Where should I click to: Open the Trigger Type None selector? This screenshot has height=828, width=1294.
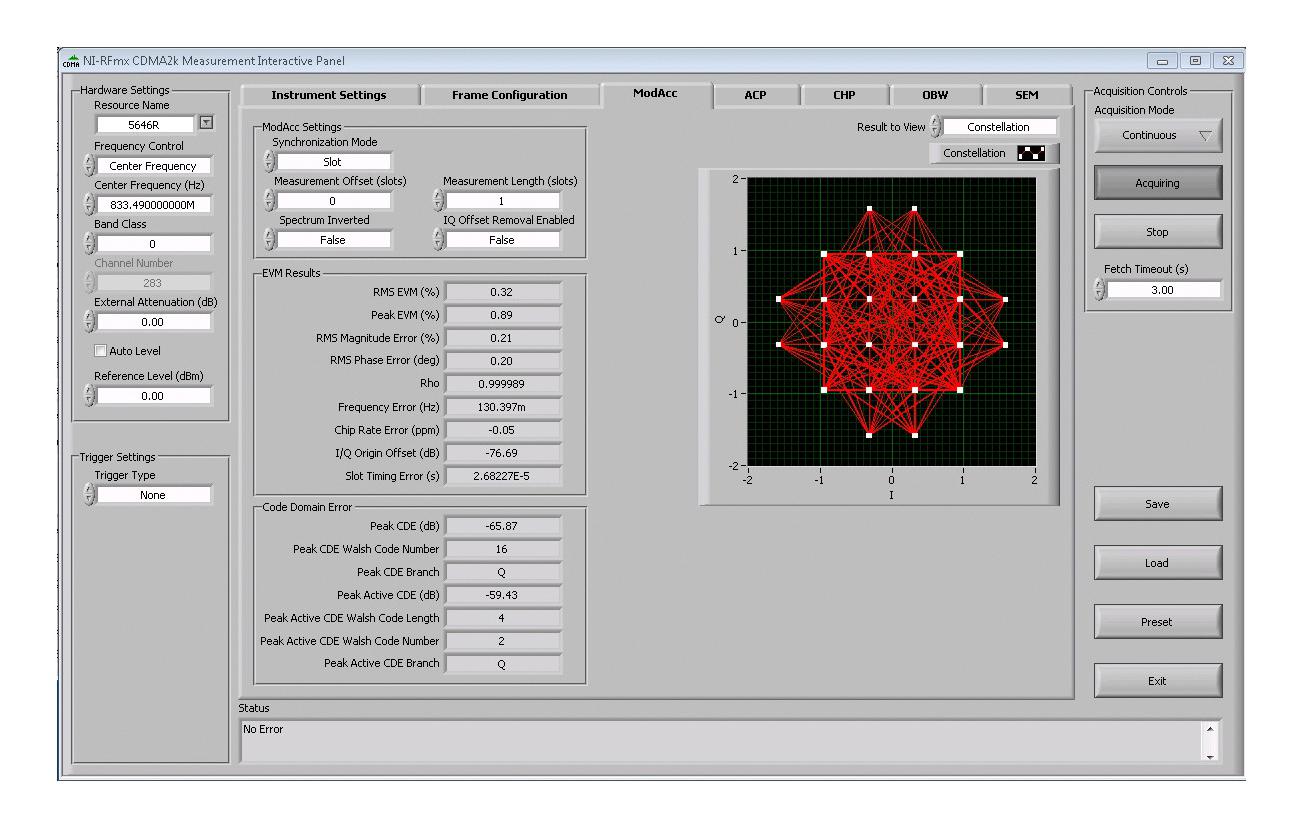click(x=154, y=495)
